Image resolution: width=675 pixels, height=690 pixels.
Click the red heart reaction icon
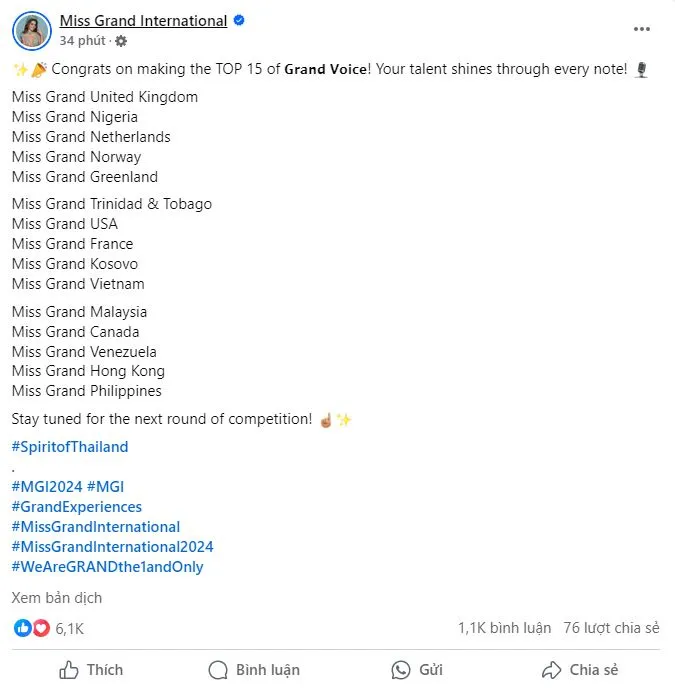(40, 628)
